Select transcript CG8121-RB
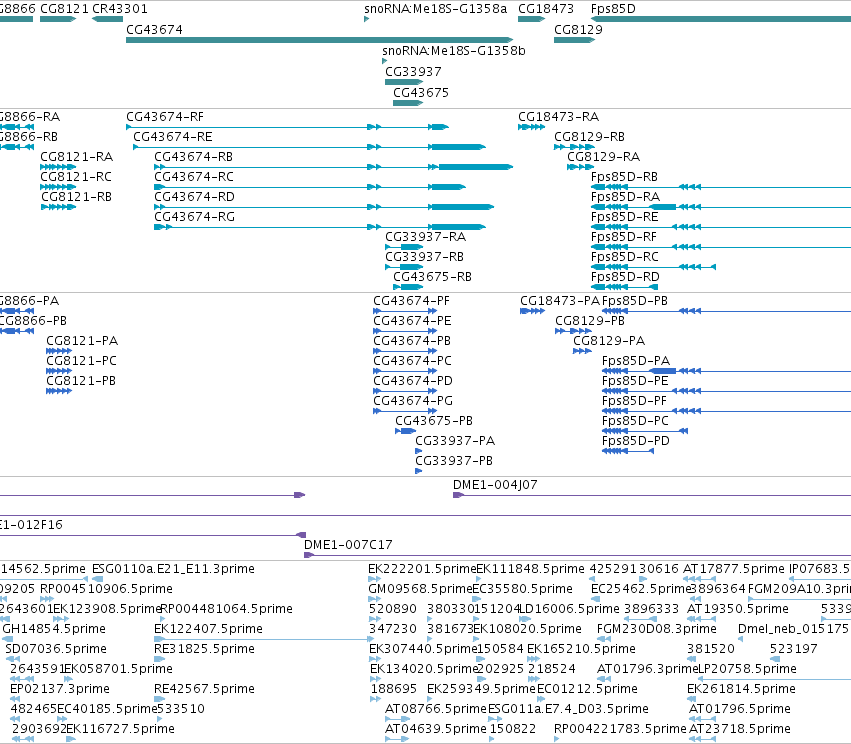The width and height of the screenshot is (851, 744). click(77, 196)
